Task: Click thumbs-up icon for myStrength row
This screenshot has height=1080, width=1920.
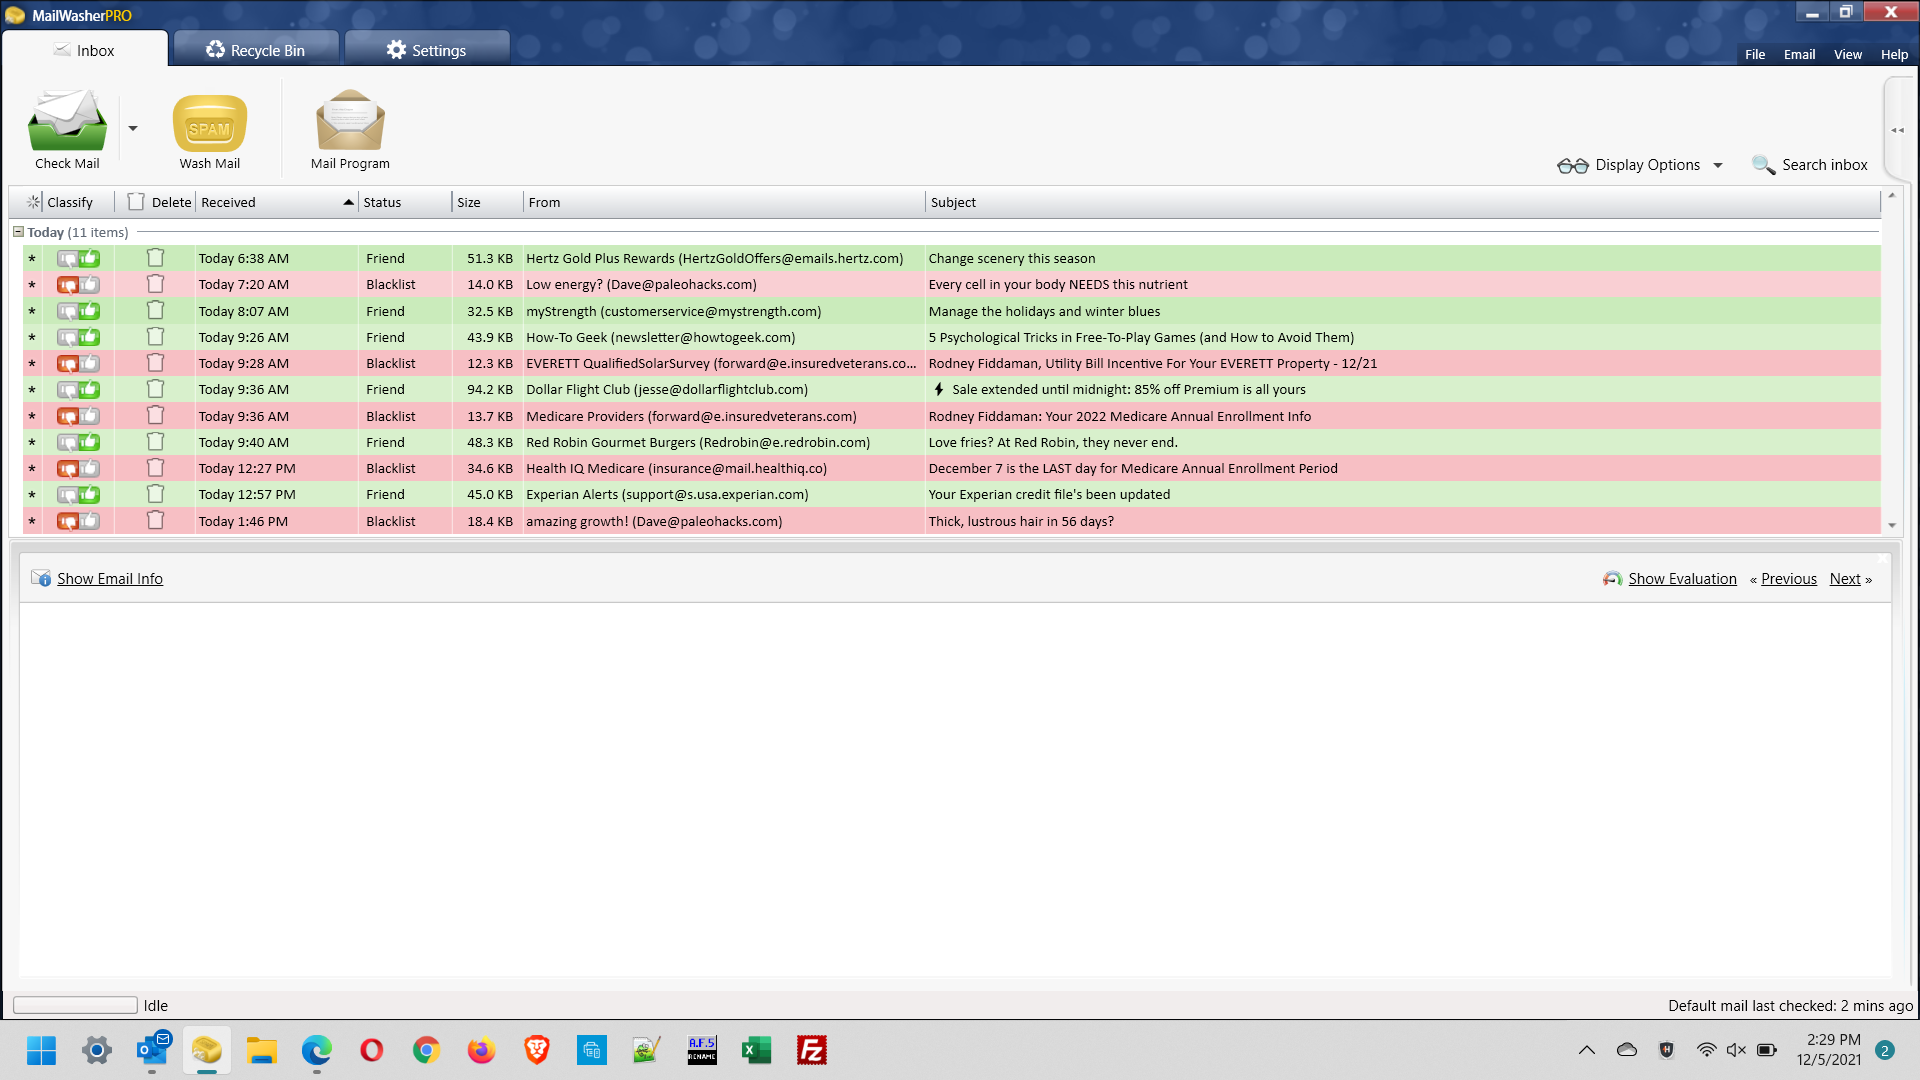Action: [x=90, y=311]
